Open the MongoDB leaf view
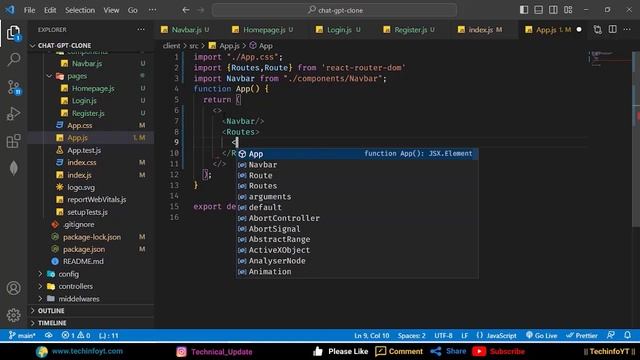The height and width of the screenshot is (360, 640). 13,168
